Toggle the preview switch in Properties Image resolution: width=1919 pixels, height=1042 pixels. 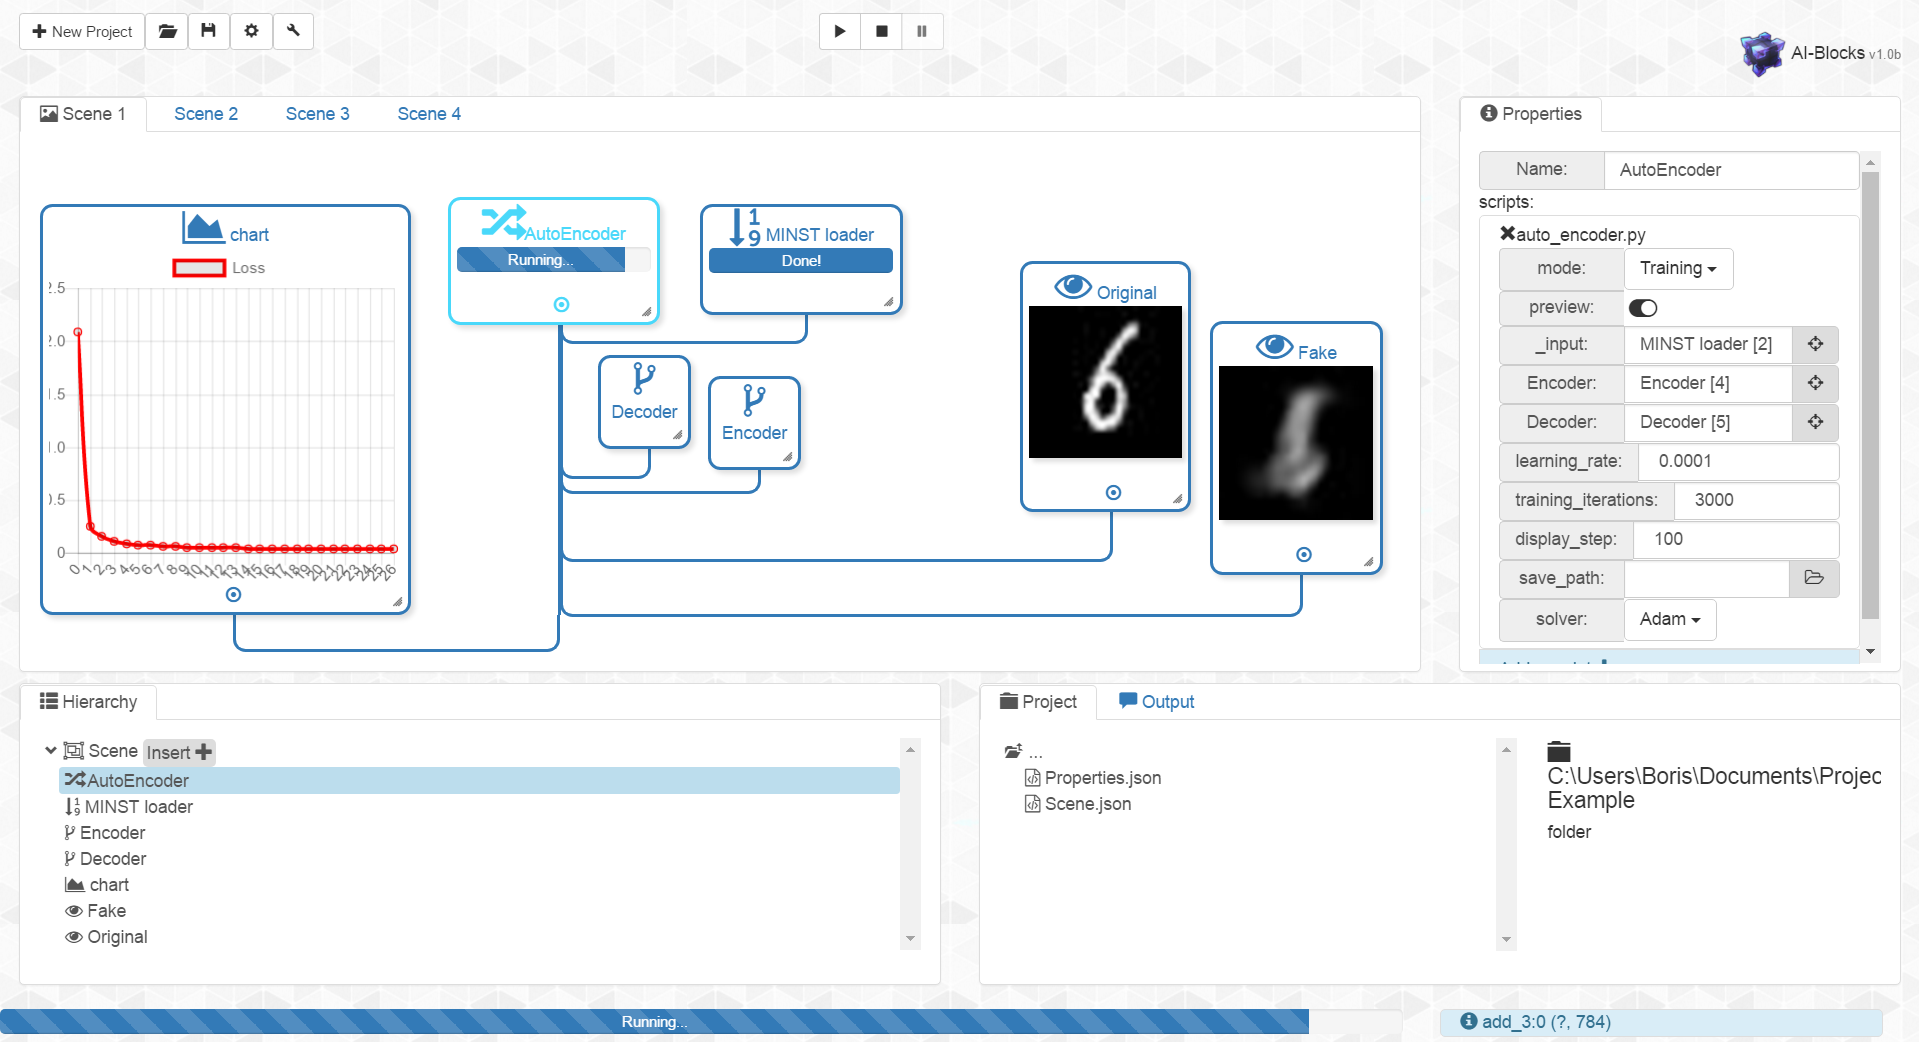(1642, 307)
